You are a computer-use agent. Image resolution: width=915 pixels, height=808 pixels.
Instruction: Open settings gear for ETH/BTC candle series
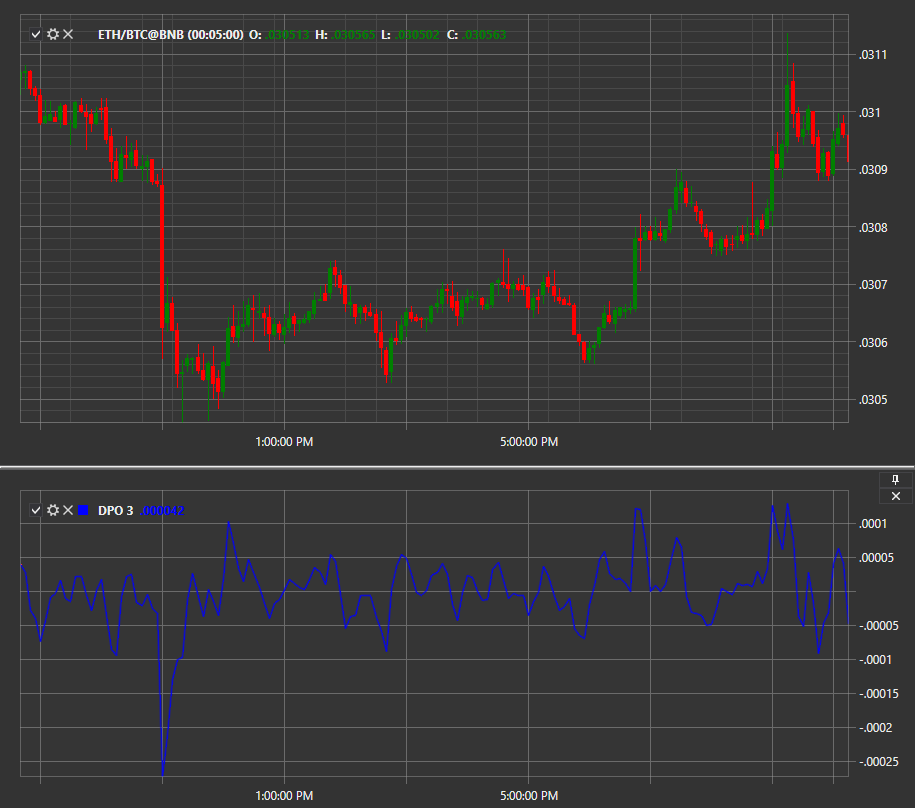click(53, 34)
